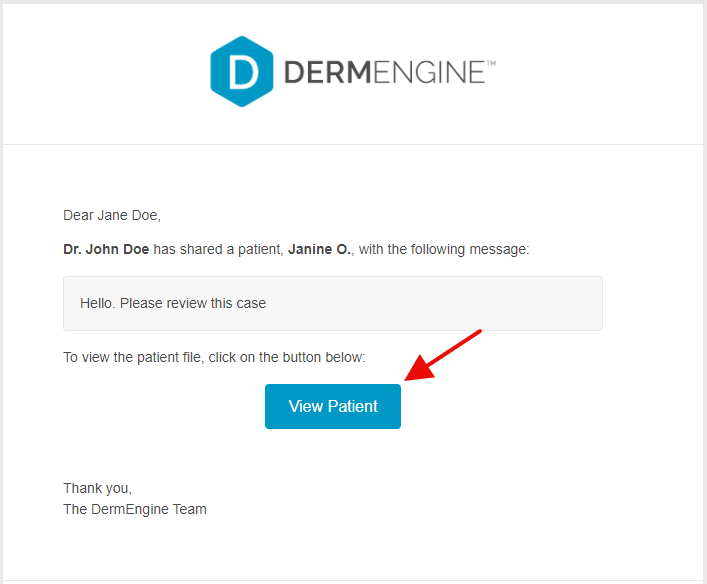
Task: Click the bold name Dr. John Doe
Action: 106,249
